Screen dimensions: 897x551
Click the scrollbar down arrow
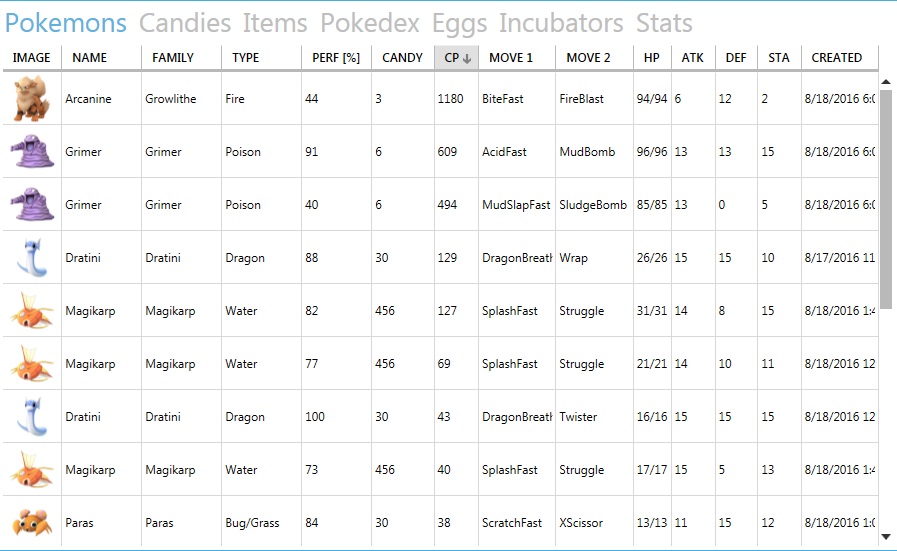pos(886,537)
